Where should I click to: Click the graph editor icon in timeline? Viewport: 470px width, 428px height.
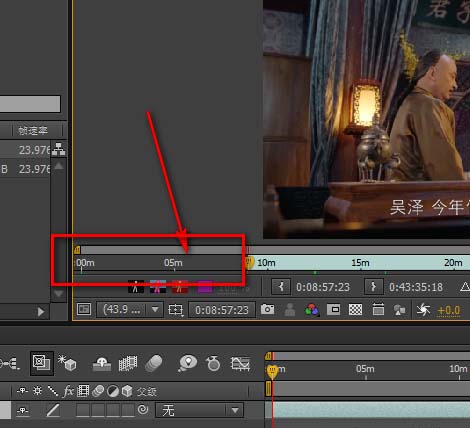[240, 363]
